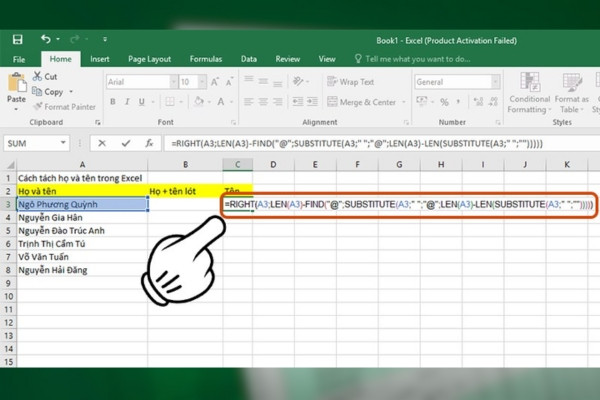The image size is (600, 400).
Task: Click the Cut scissors button
Action: (45, 77)
